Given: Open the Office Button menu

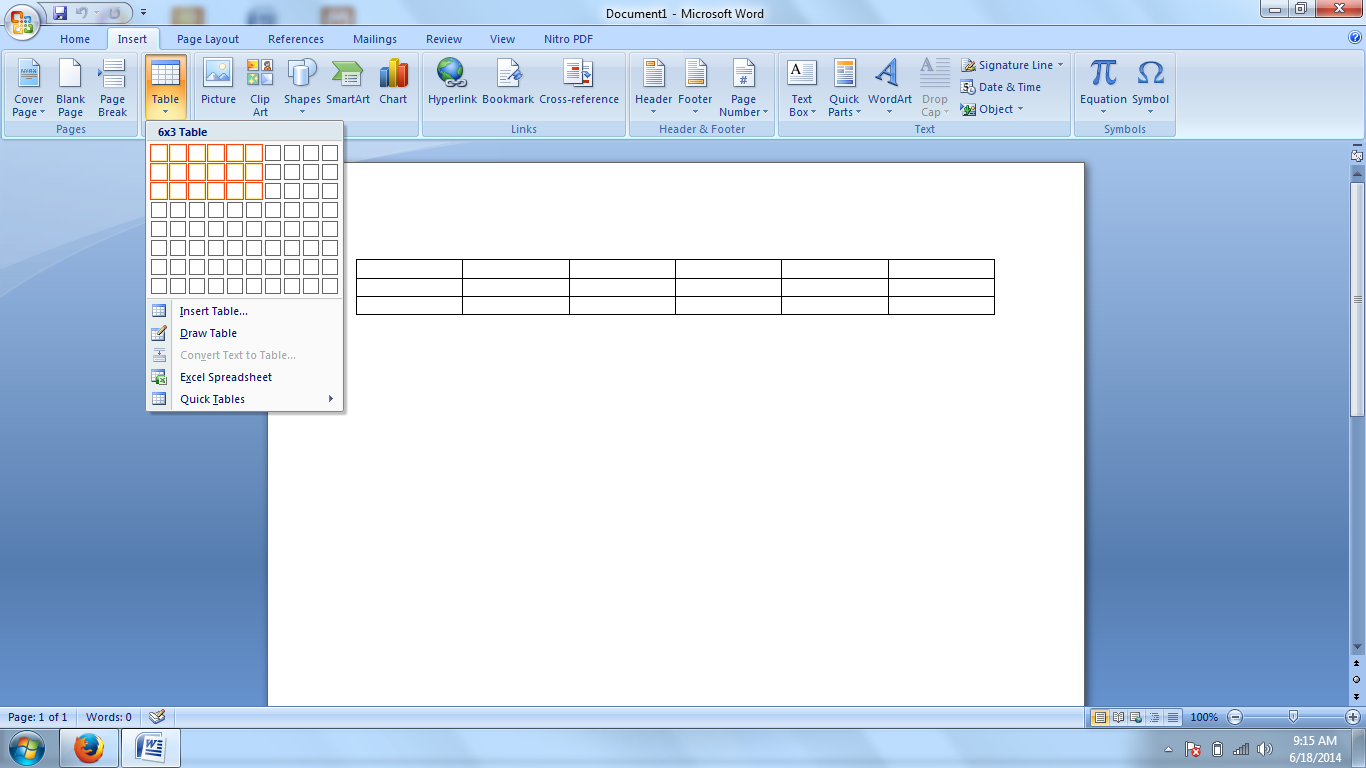Looking at the screenshot, I should pos(22,20).
